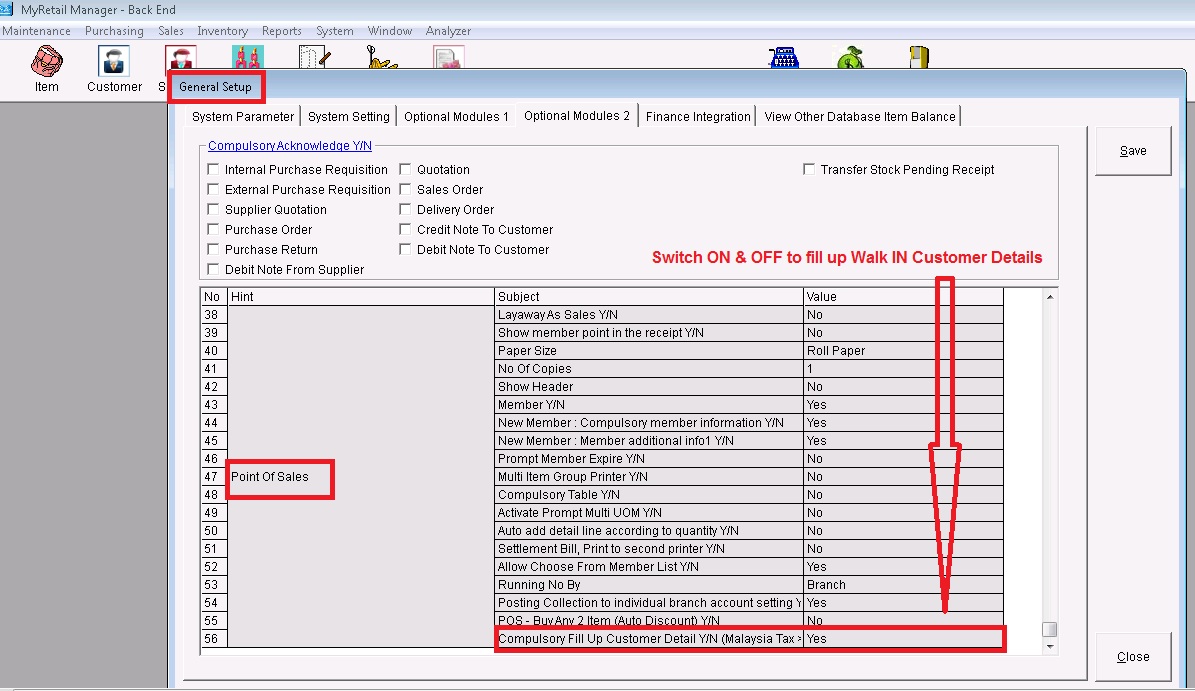Tick the Sales Order checkbox
The image size is (1195, 691).
tap(406, 190)
